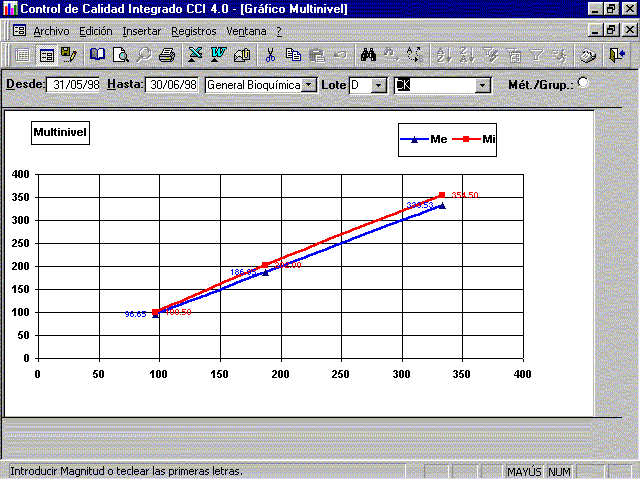Click the red Mi legend marker
Viewport: 640px width, 480px height.
pyautogui.click(x=467, y=140)
